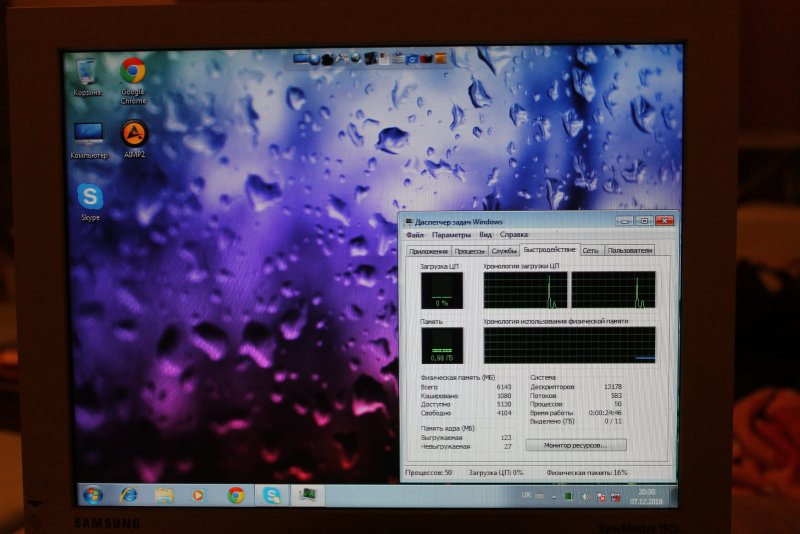Open the Google Chrome desktop shortcut
The width and height of the screenshot is (800, 534).
pyautogui.click(x=132, y=74)
